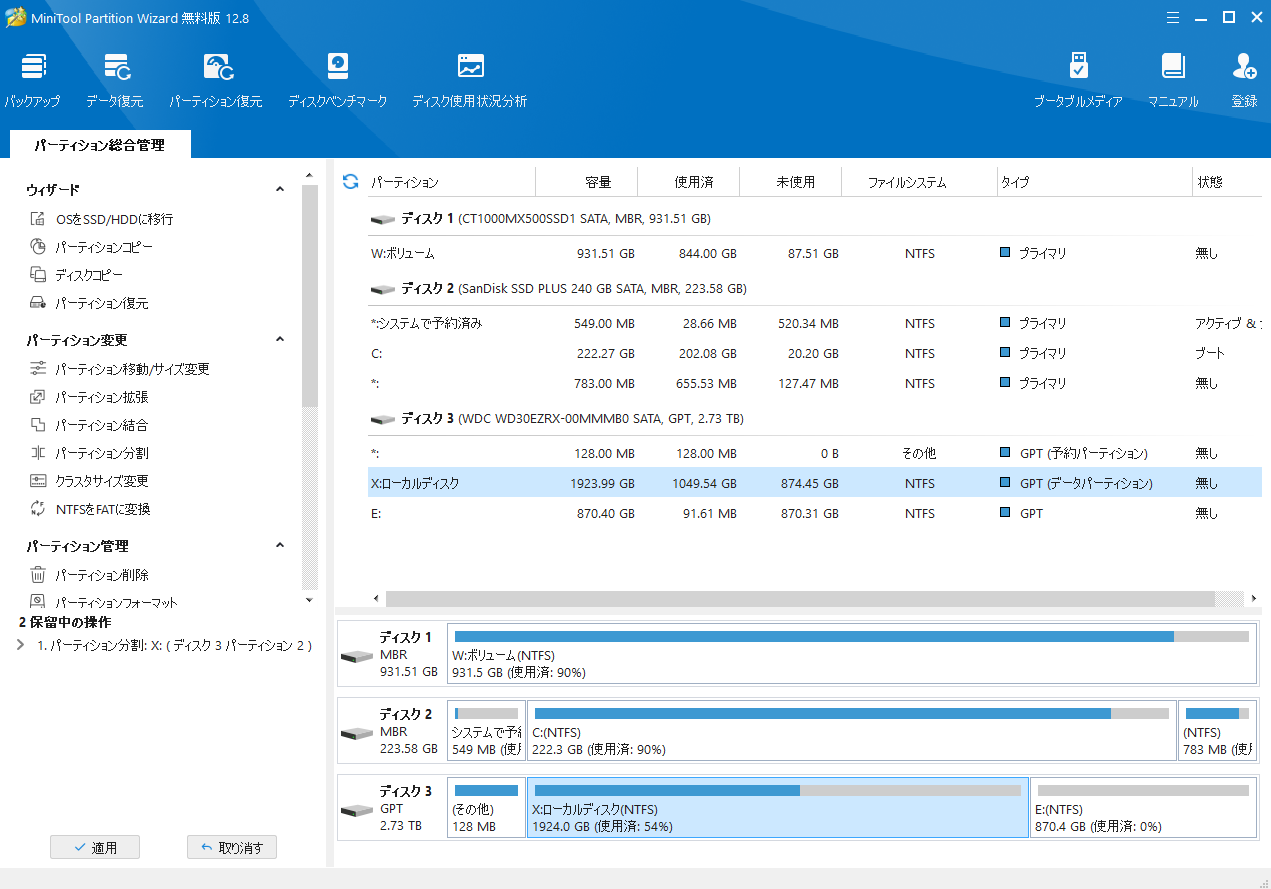Select the パーティション総合管理 tab
Viewport: 1271px width, 889px height.
[99, 145]
